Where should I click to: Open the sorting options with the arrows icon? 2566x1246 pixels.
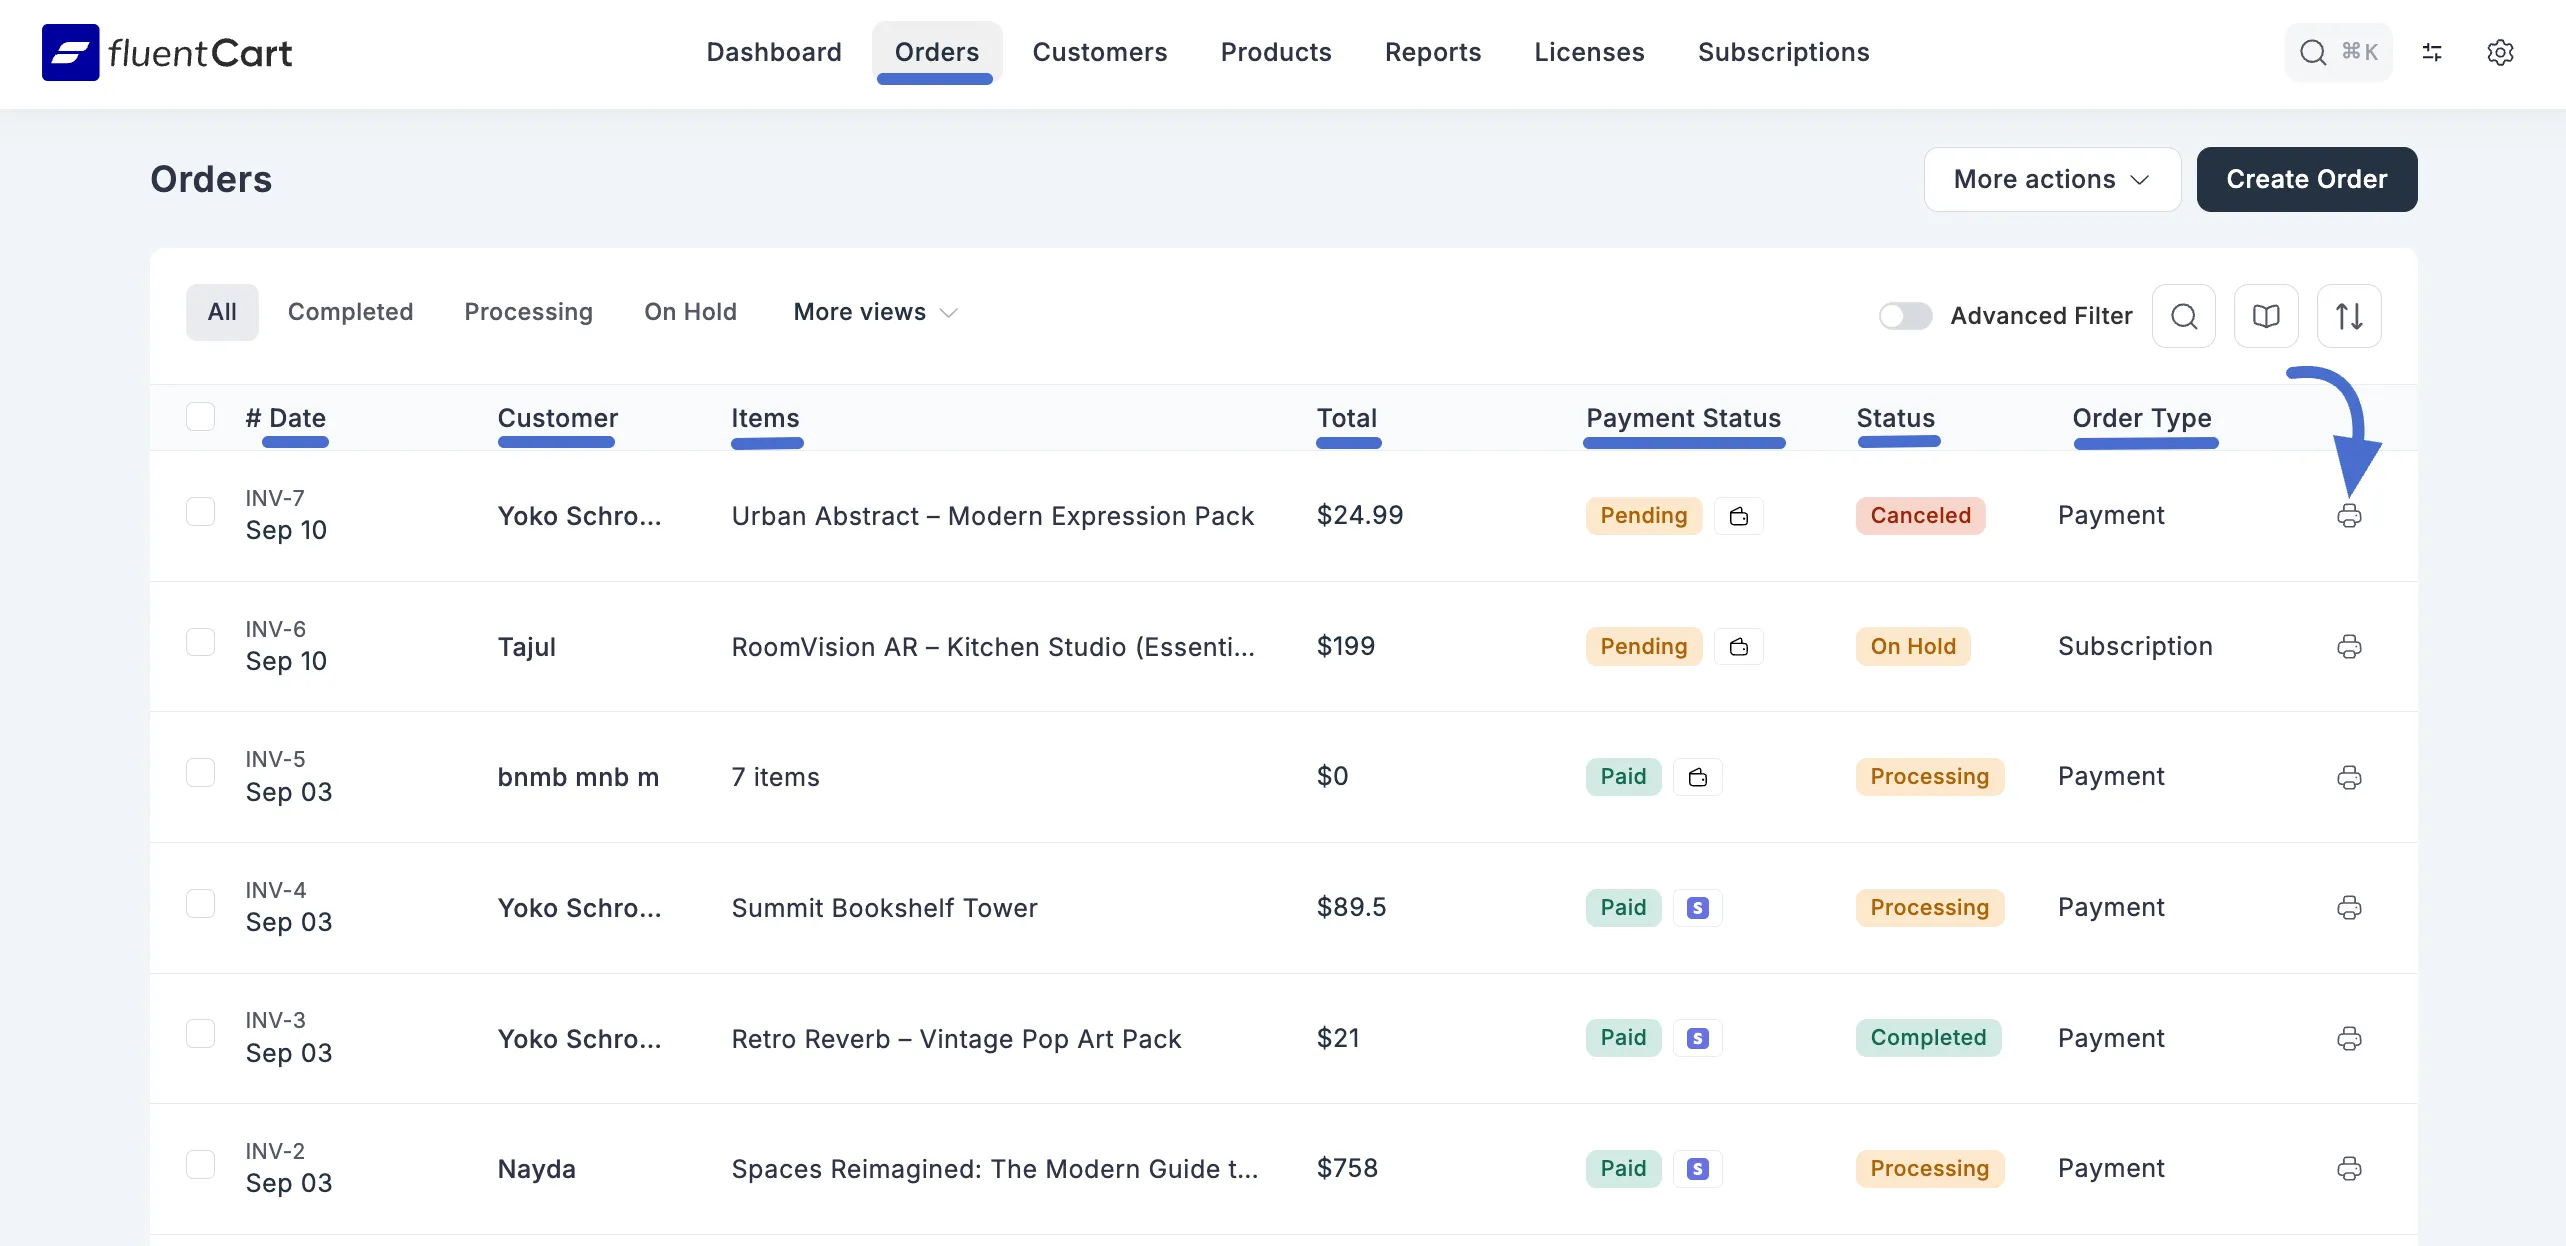2349,316
